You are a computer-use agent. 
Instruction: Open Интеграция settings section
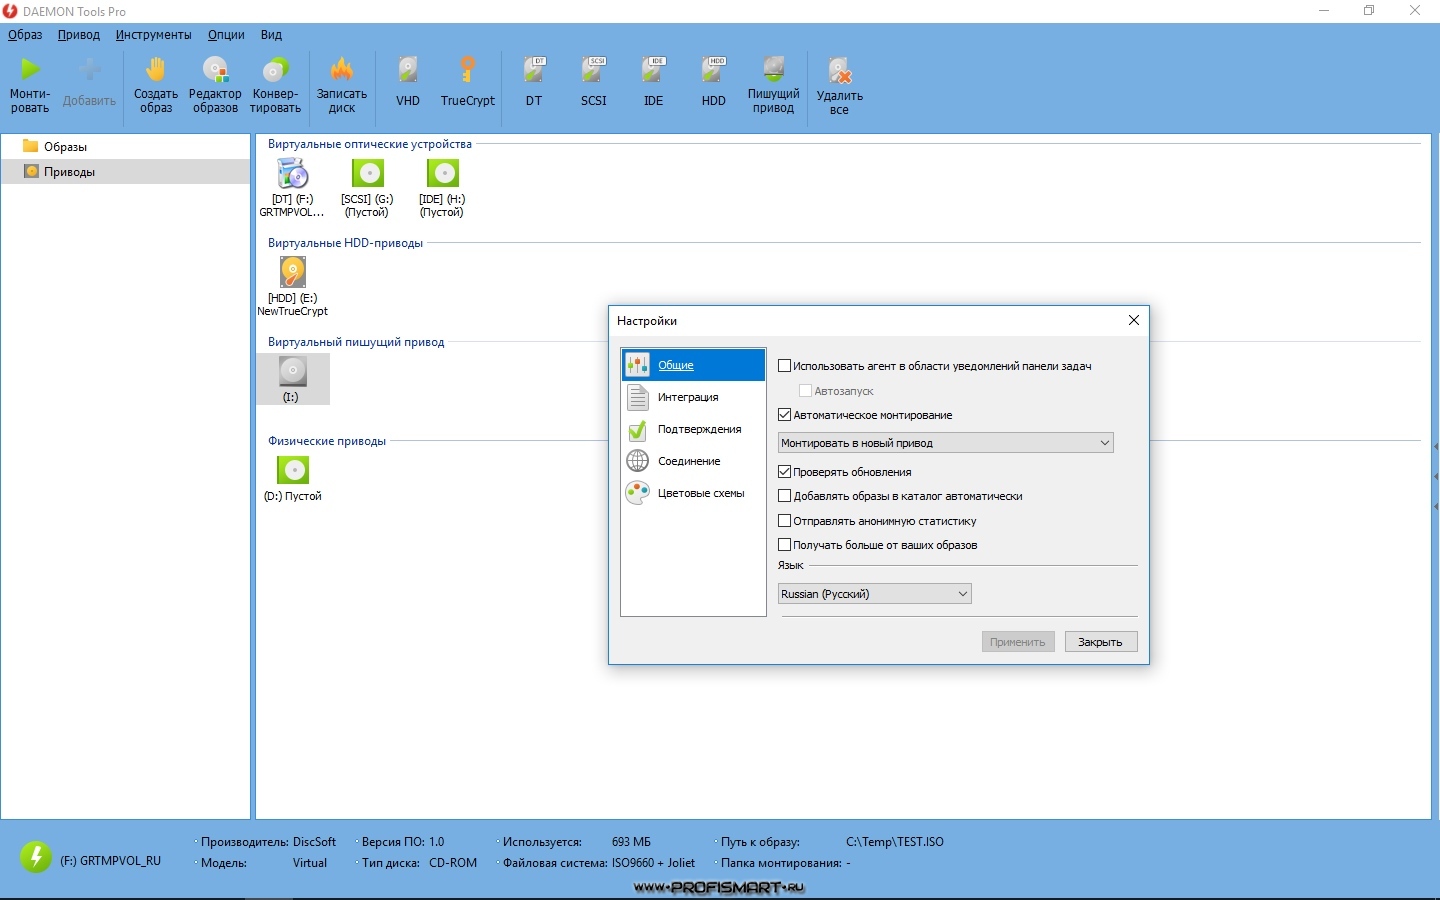point(693,397)
